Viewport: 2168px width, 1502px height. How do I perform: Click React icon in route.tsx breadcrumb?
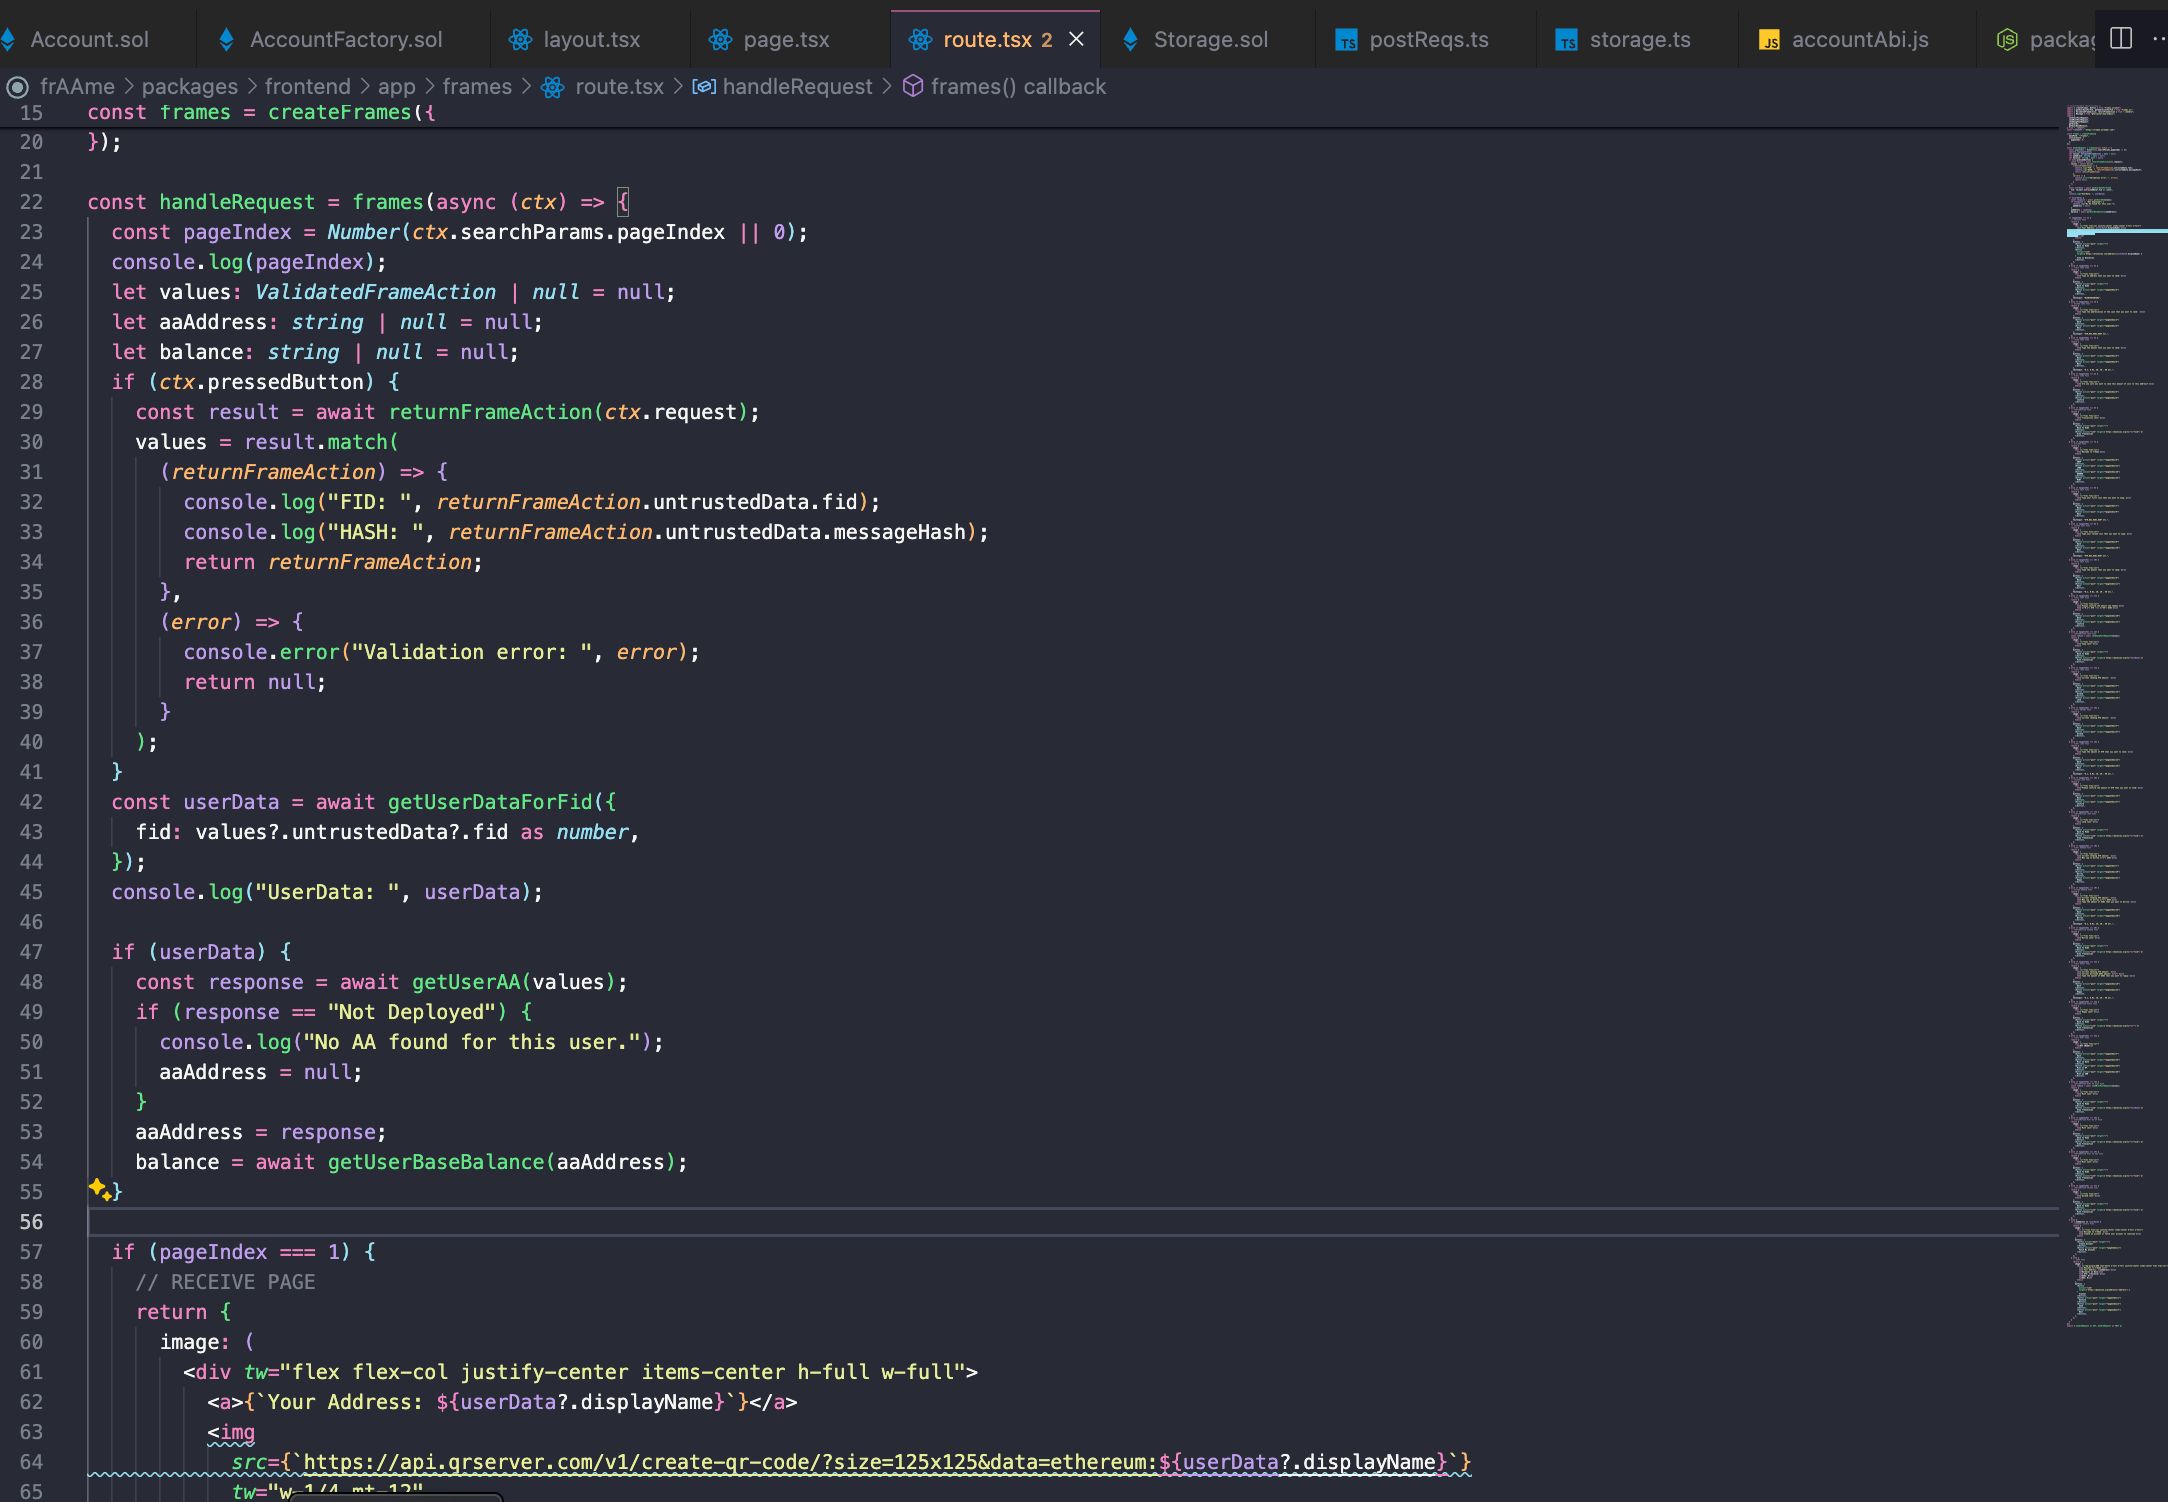click(553, 87)
